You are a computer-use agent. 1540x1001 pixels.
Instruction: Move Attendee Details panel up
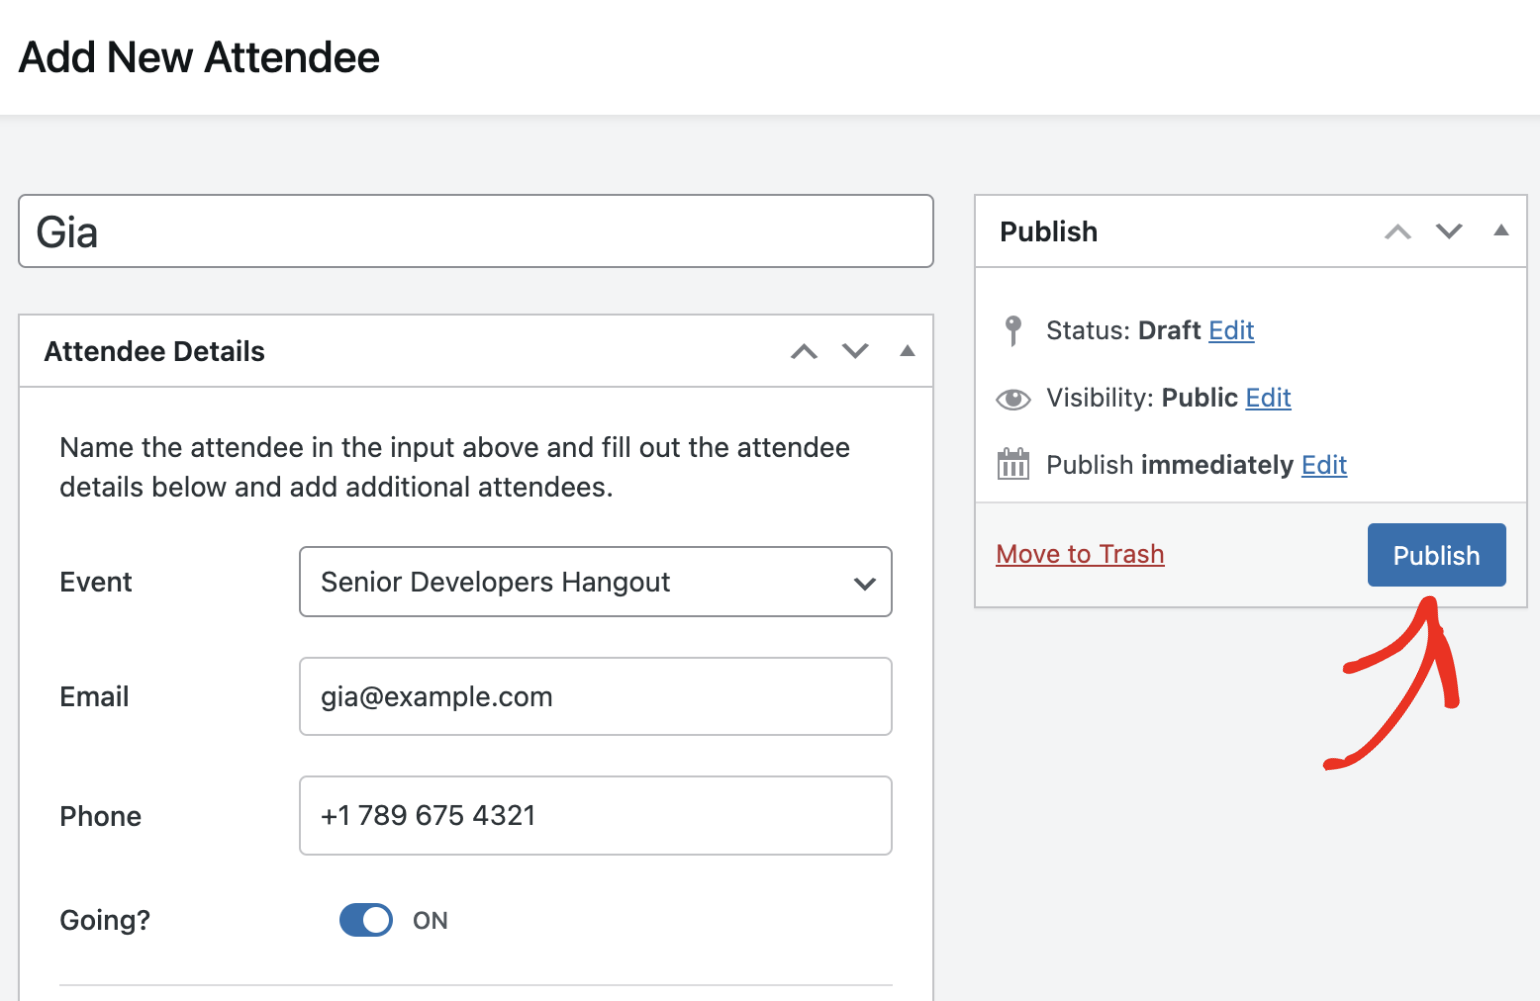coord(804,351)
